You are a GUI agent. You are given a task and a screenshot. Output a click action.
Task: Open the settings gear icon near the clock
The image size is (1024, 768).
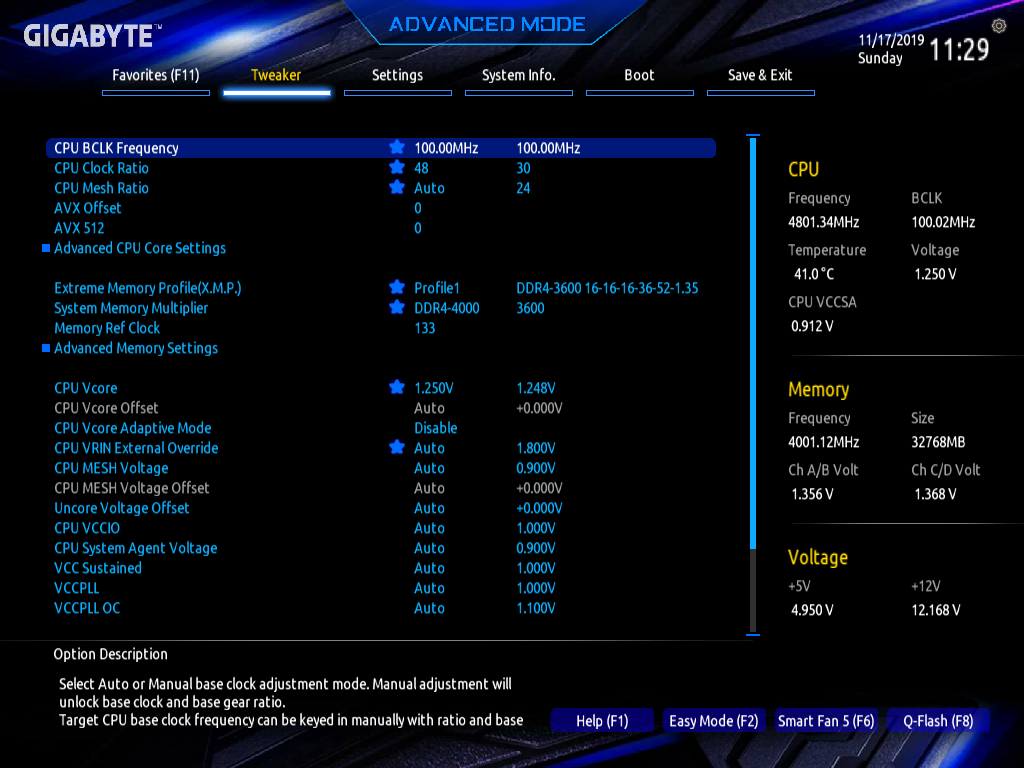point(999,26)
